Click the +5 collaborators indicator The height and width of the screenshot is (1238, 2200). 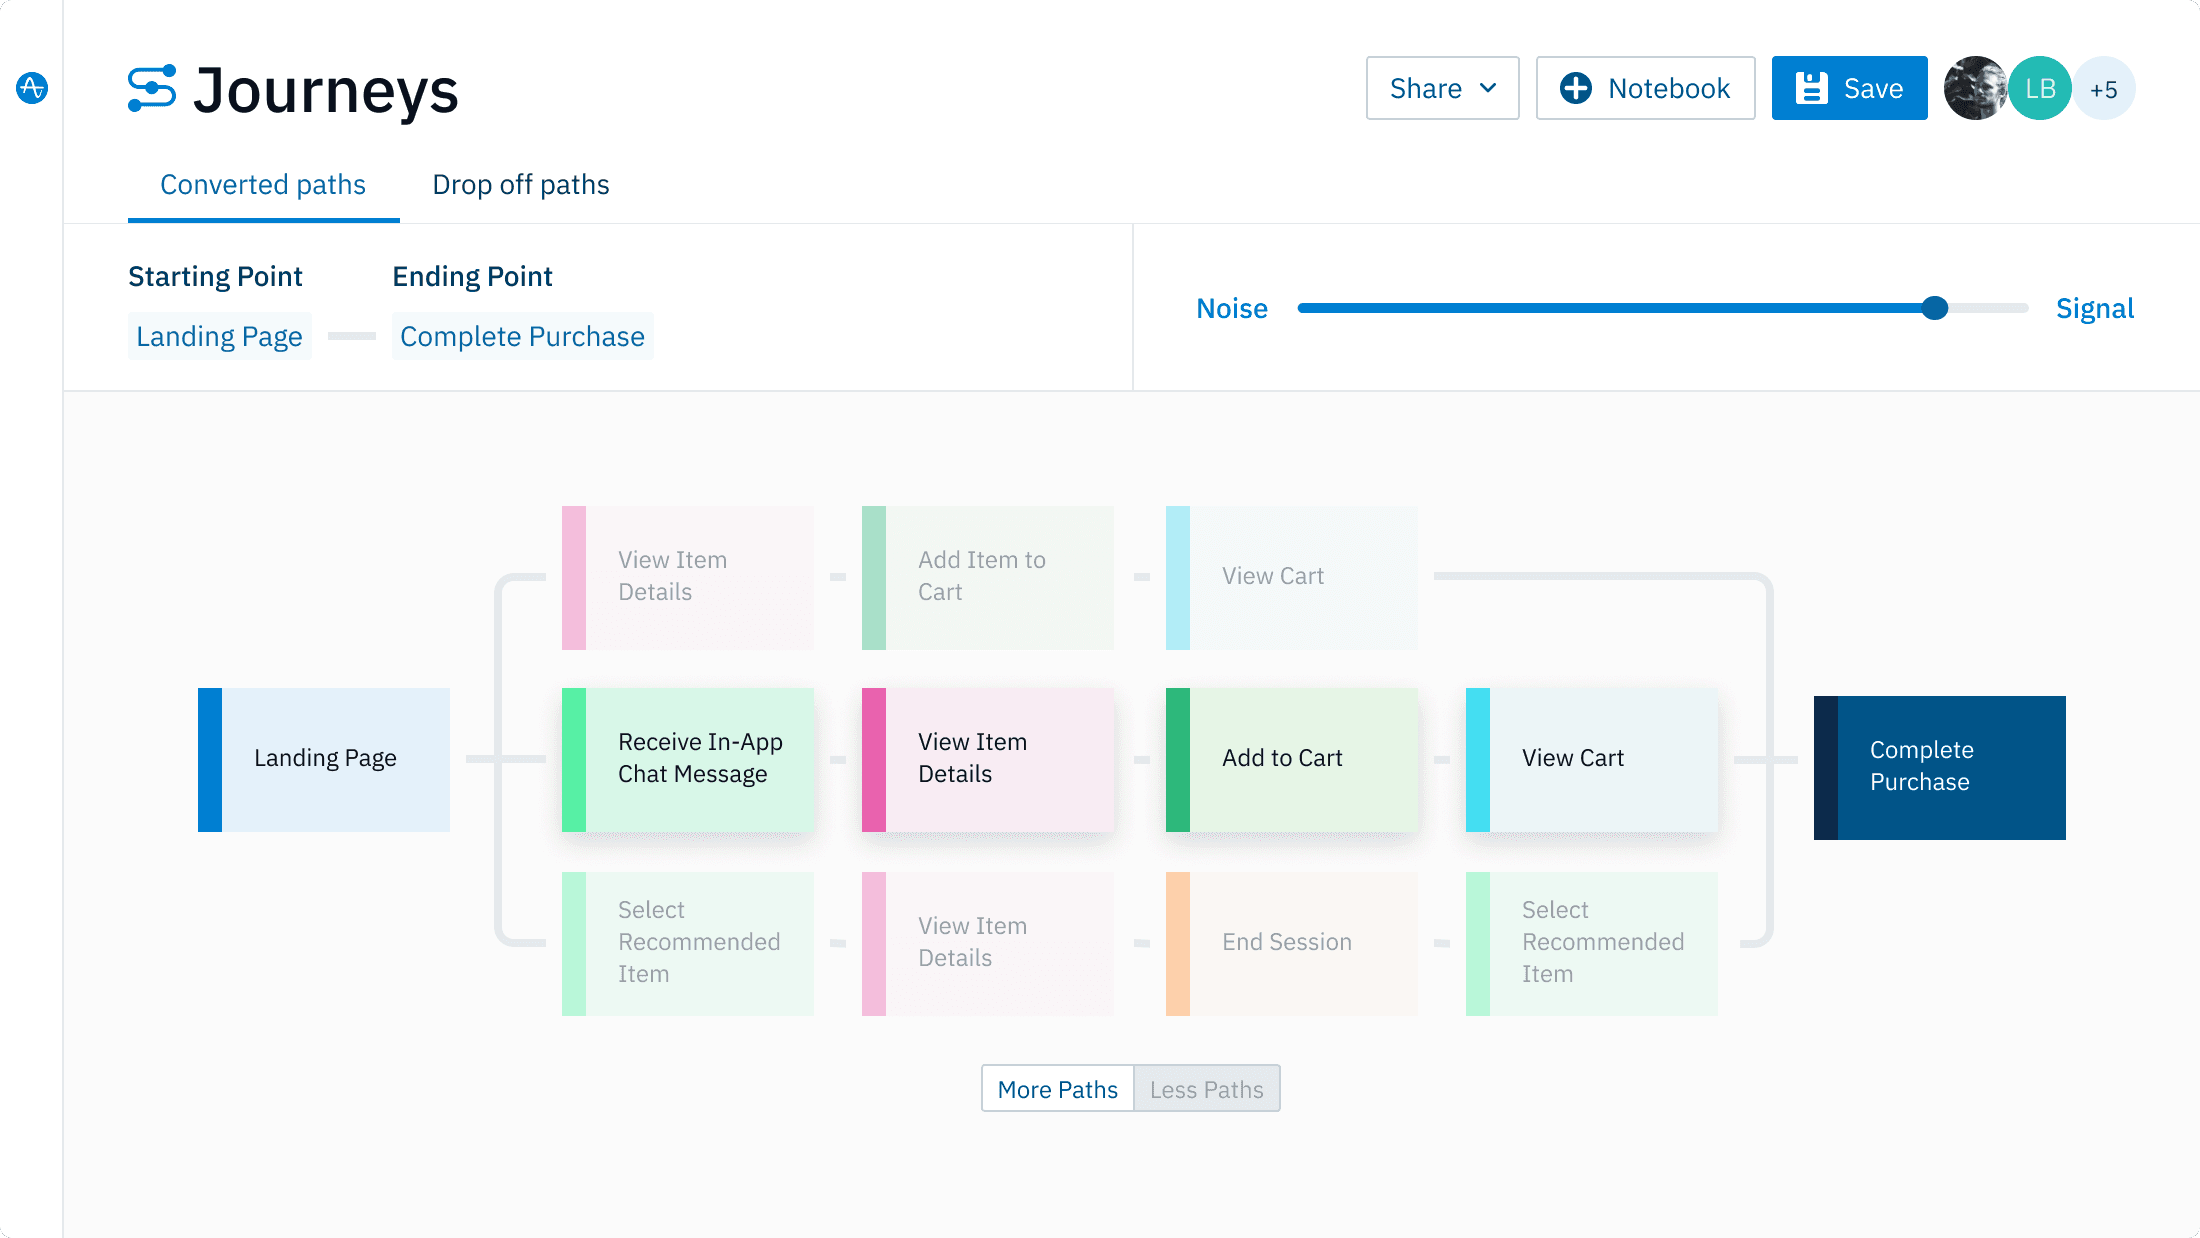coord(2104,88)
